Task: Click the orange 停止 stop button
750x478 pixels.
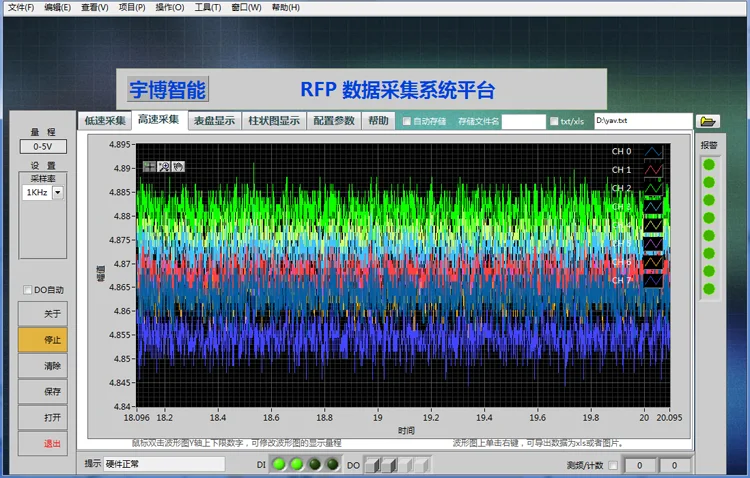Action: 43,340
